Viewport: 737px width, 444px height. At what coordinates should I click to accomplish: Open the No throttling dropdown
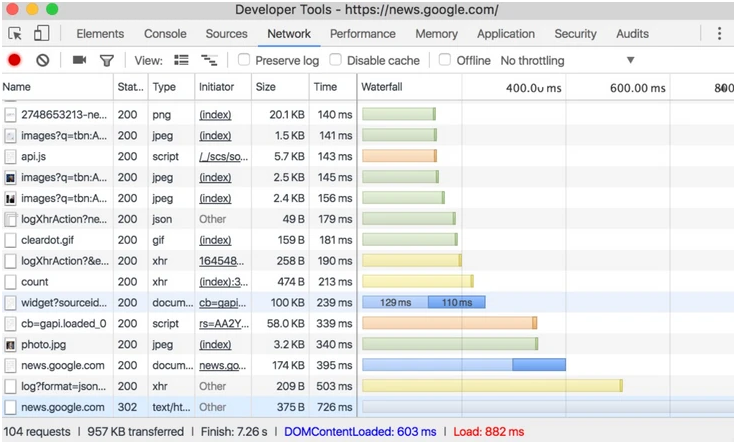[567, 61]
